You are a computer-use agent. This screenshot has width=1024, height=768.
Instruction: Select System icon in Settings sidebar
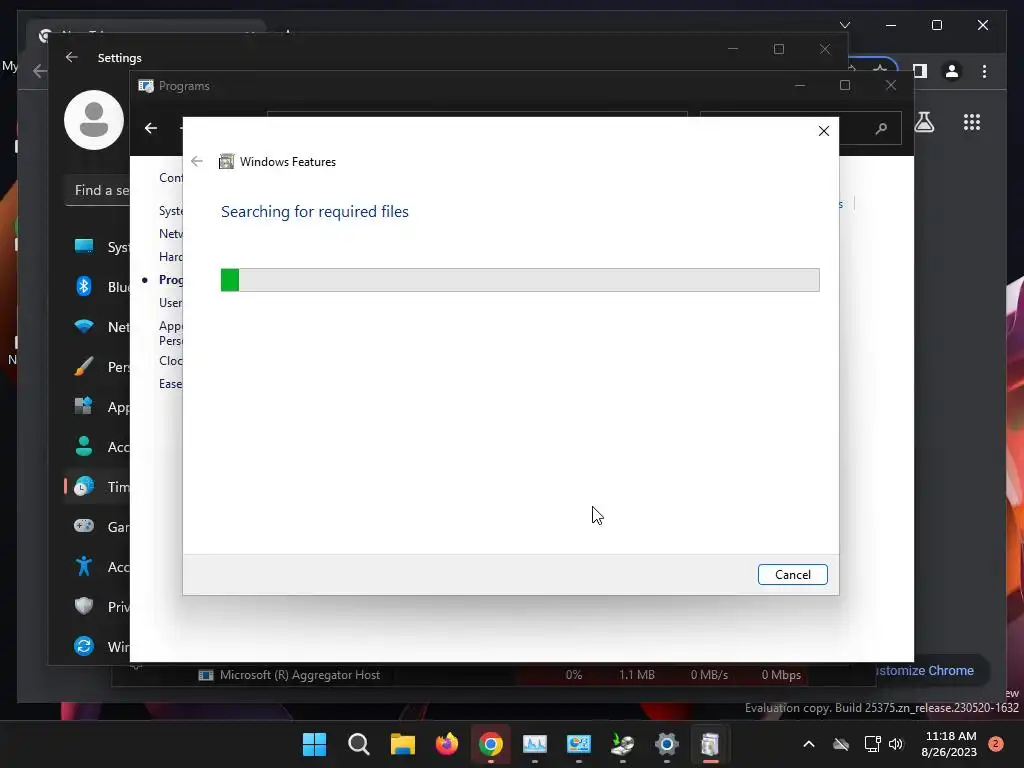coord(84,246)
